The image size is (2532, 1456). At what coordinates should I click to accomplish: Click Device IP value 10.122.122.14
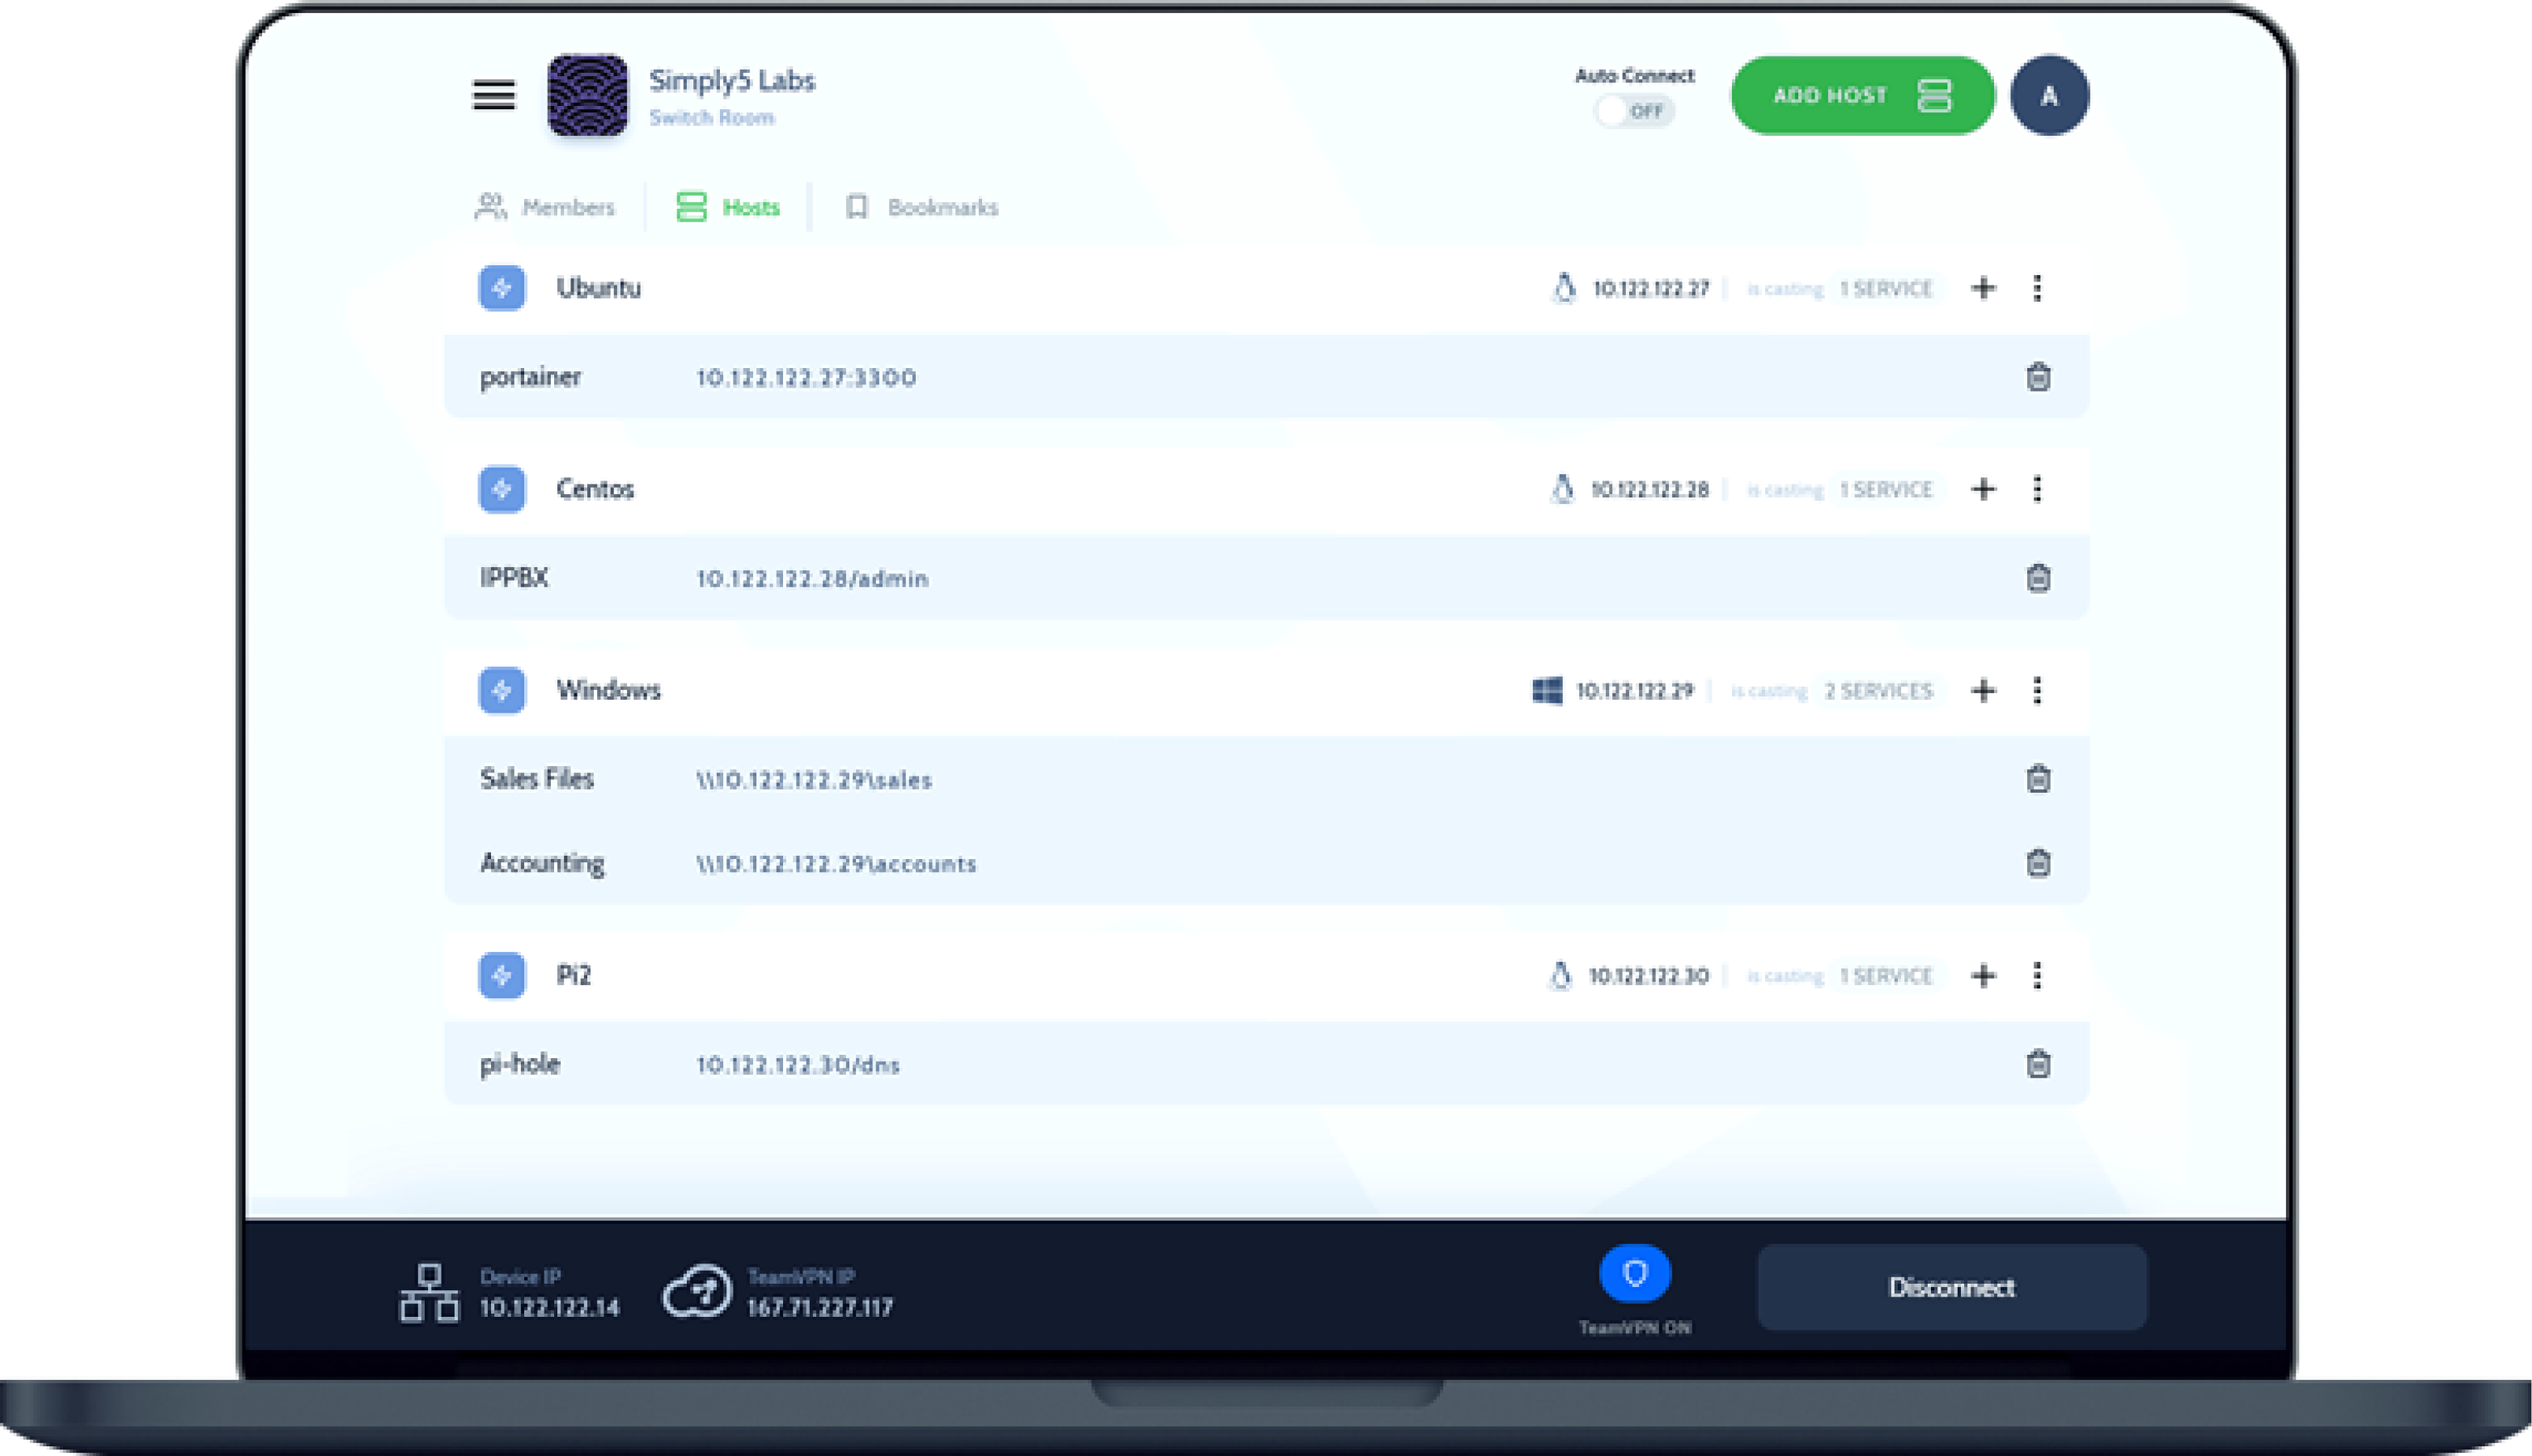549,1308
